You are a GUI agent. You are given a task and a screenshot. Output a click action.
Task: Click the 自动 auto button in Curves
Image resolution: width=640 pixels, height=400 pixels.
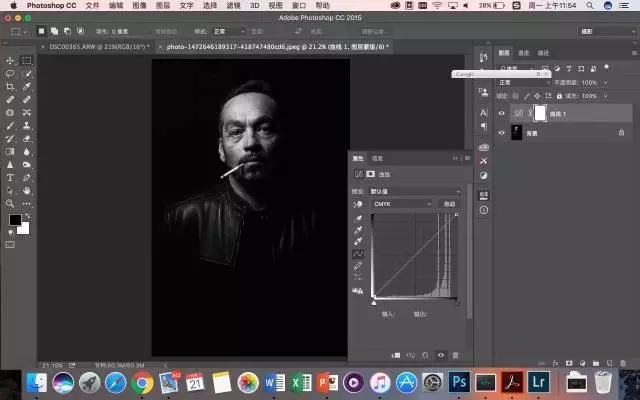[449, 203]
